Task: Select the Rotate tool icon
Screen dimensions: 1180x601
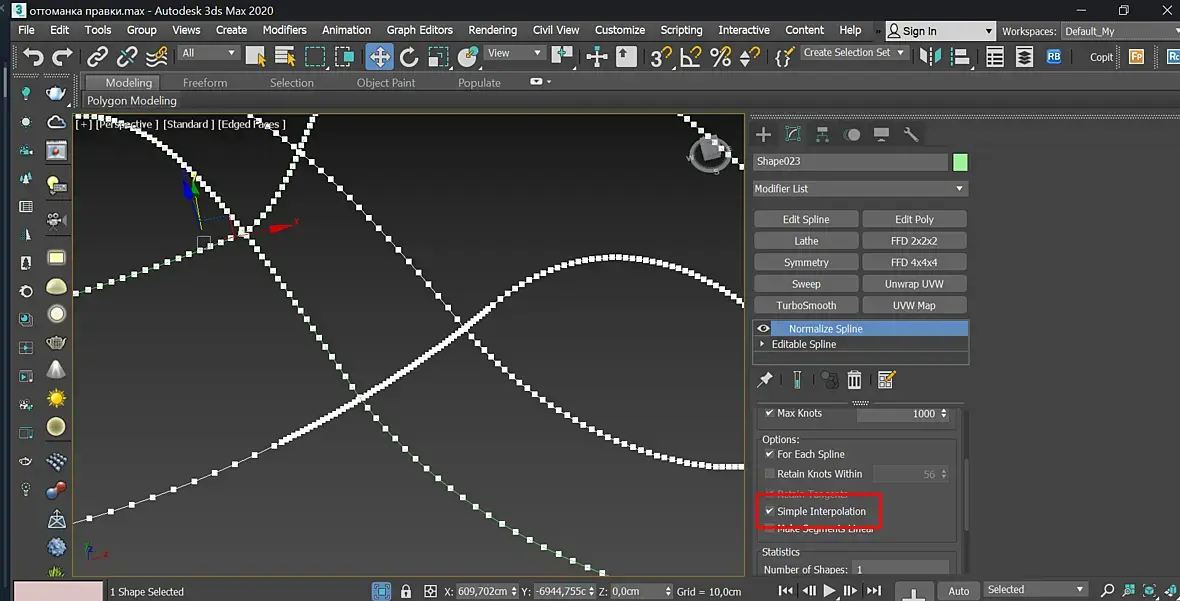Action: [409, 57]
